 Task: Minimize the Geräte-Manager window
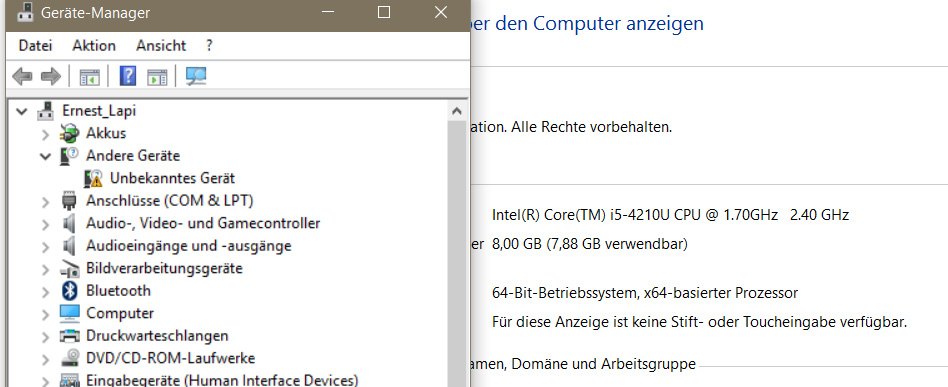(329, 12)
